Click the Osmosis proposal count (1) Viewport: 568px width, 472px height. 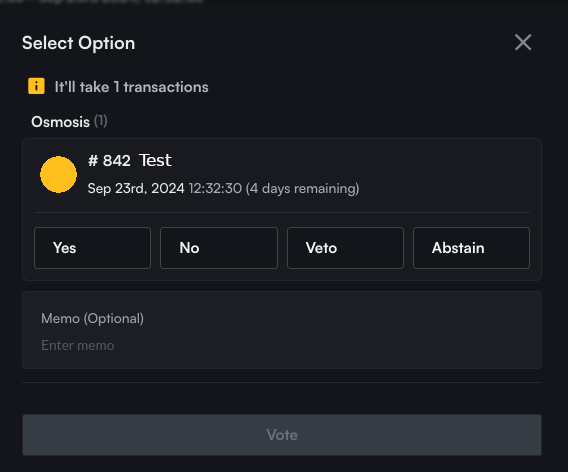101,121
